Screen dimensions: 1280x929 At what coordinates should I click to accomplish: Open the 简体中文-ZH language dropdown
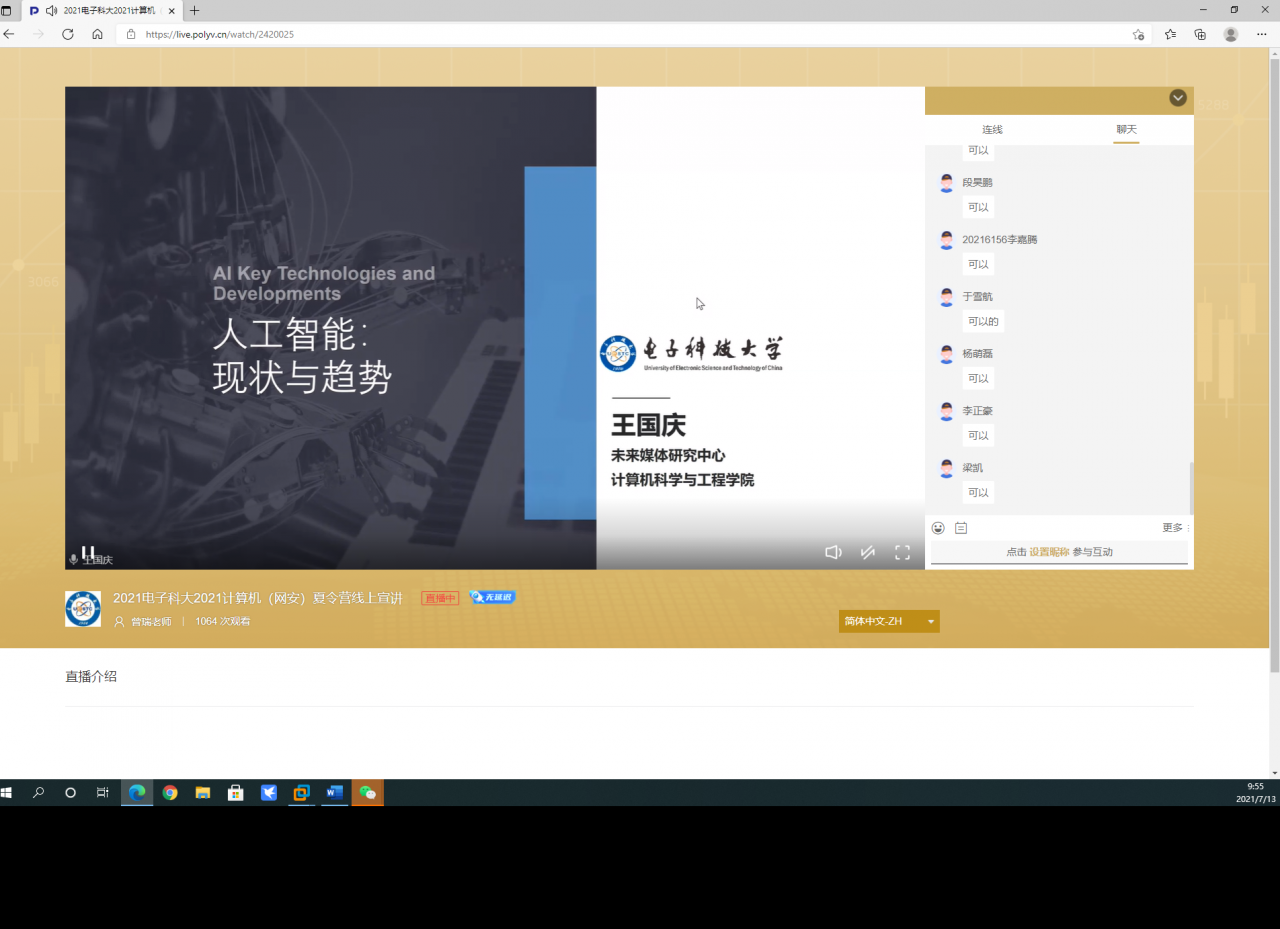(888, 621)
